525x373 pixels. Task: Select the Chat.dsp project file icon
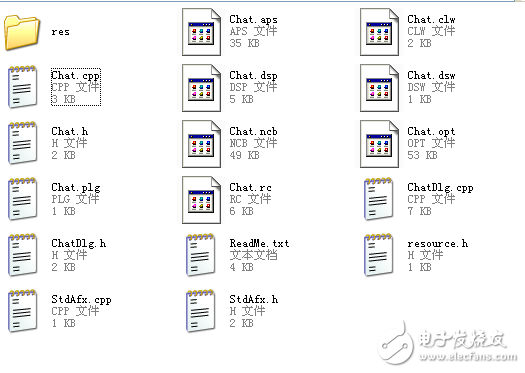click(201, 88)
